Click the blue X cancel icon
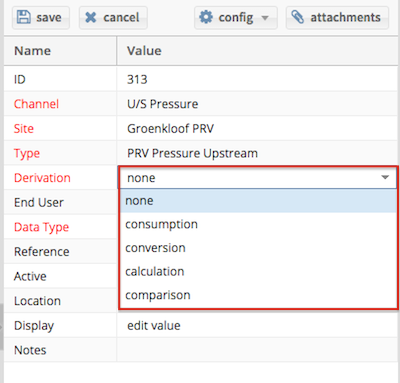This screenshot has width=400, height=383. pos(91,17)
